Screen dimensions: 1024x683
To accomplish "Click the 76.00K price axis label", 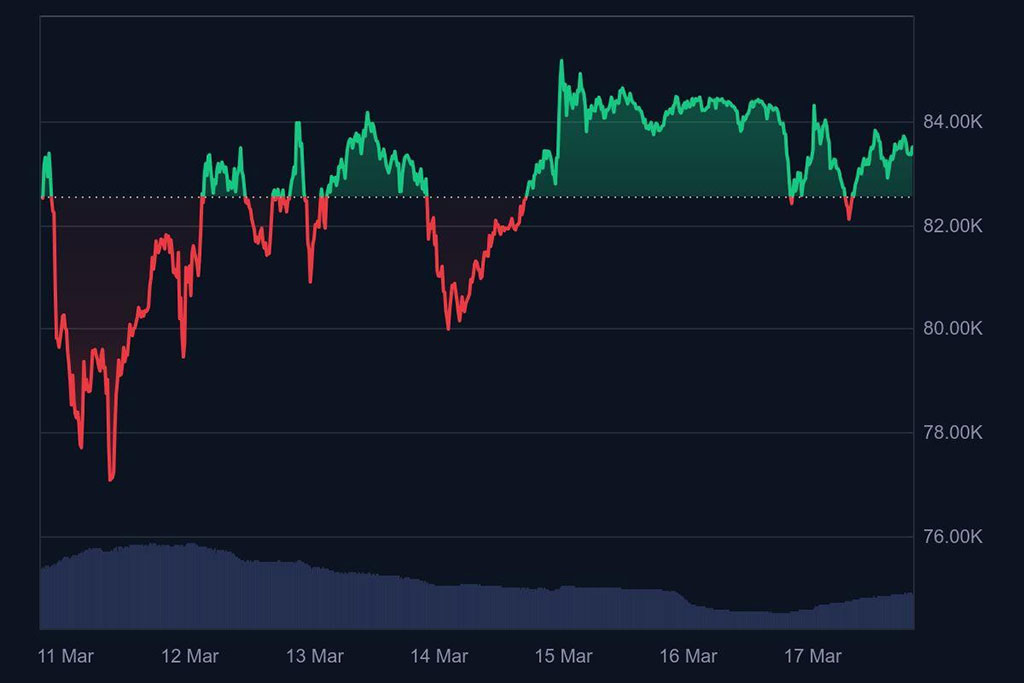I will pos(952,536).
